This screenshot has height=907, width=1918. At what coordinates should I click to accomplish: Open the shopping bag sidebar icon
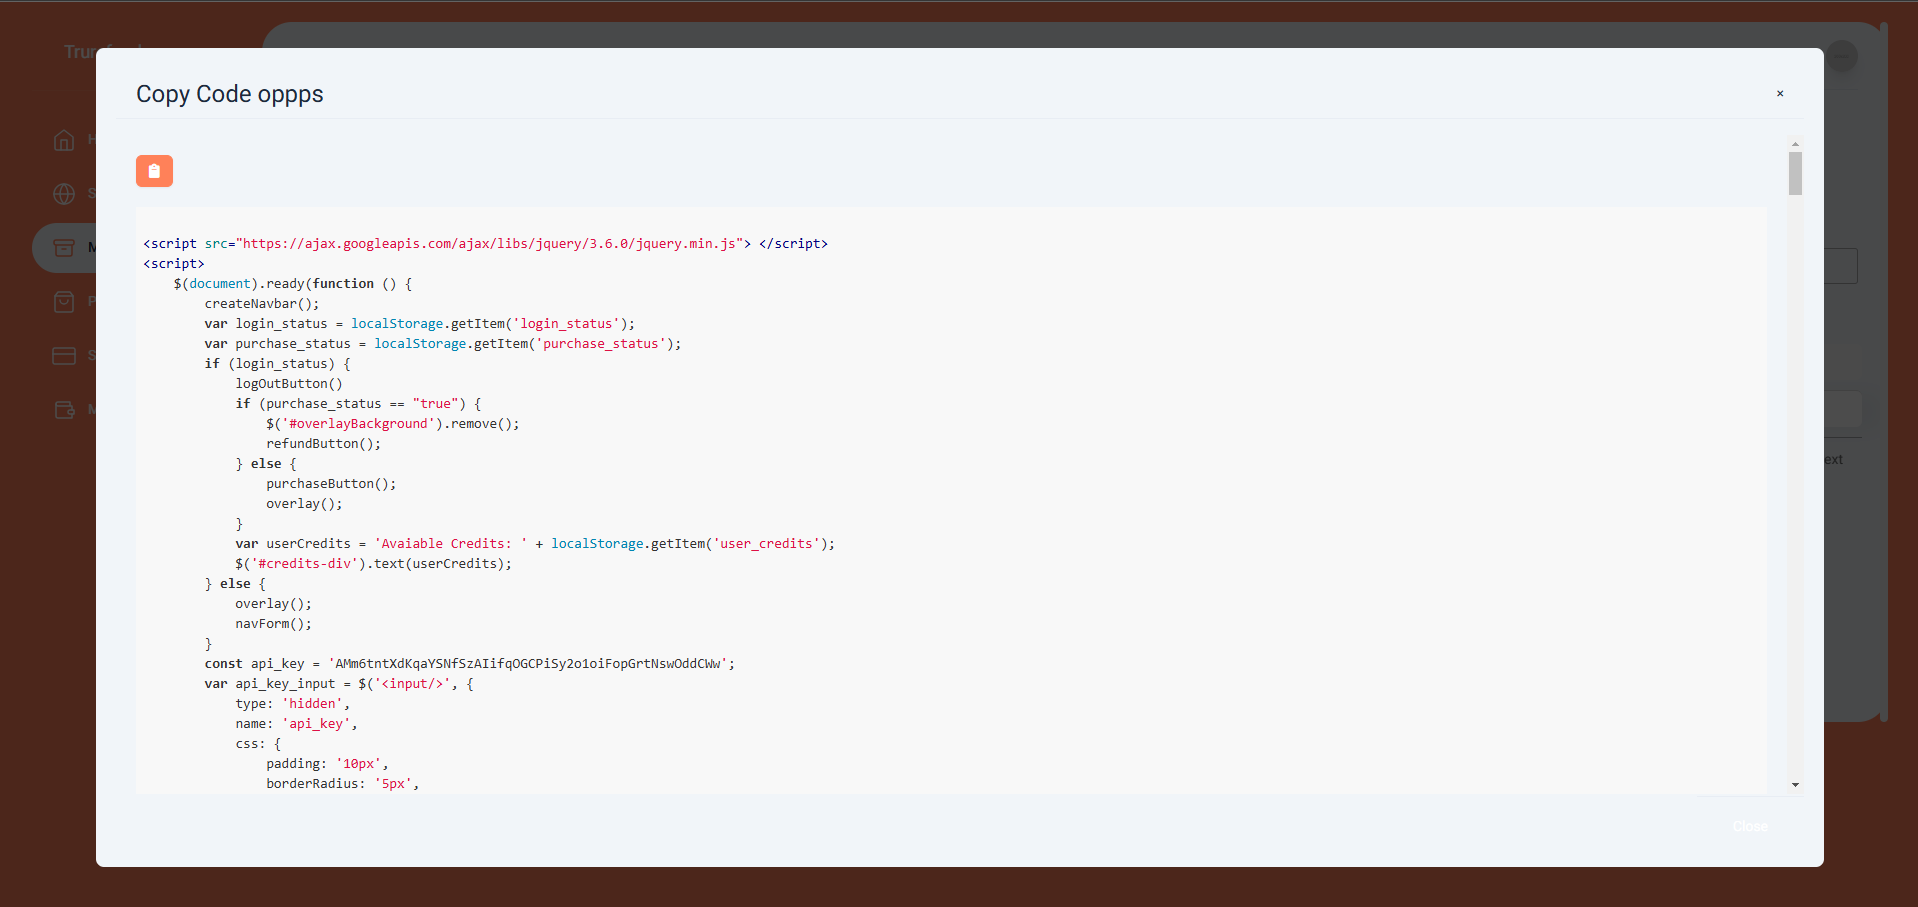[x=64, y=301]
